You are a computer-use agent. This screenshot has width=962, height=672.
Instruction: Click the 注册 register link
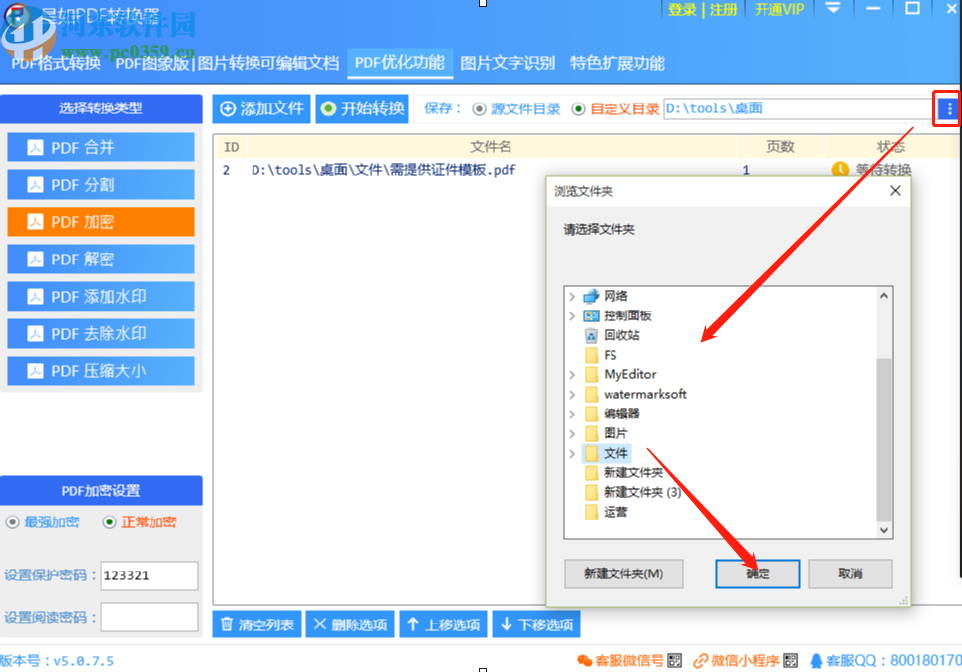(x=721, y=11)
